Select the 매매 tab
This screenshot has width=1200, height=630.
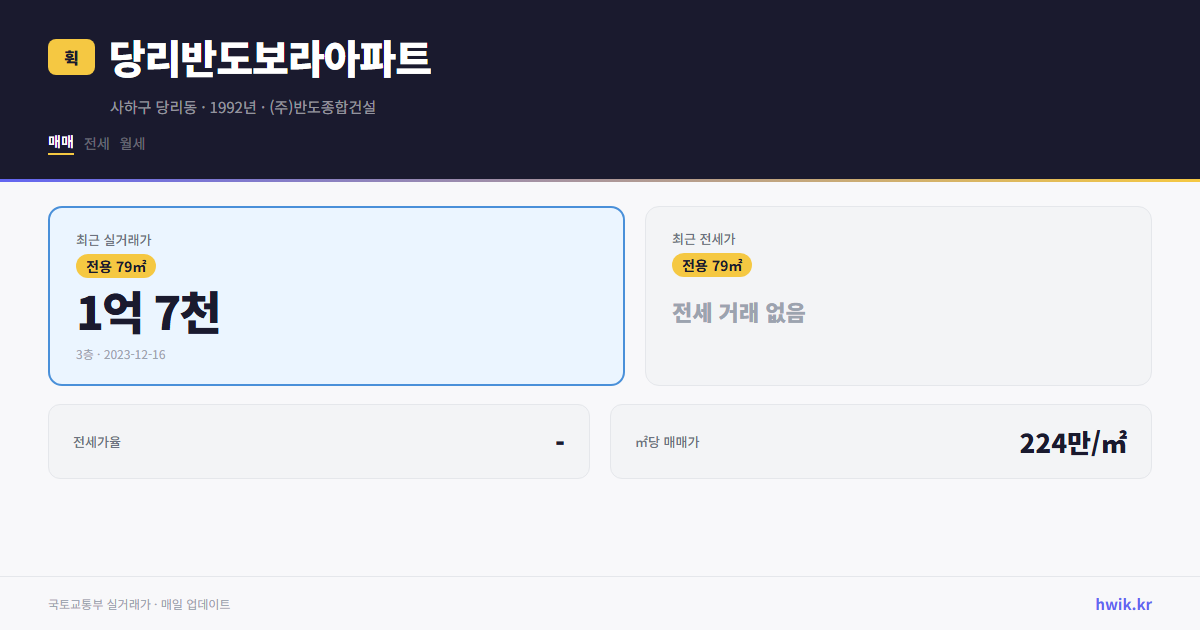[60, 143]
